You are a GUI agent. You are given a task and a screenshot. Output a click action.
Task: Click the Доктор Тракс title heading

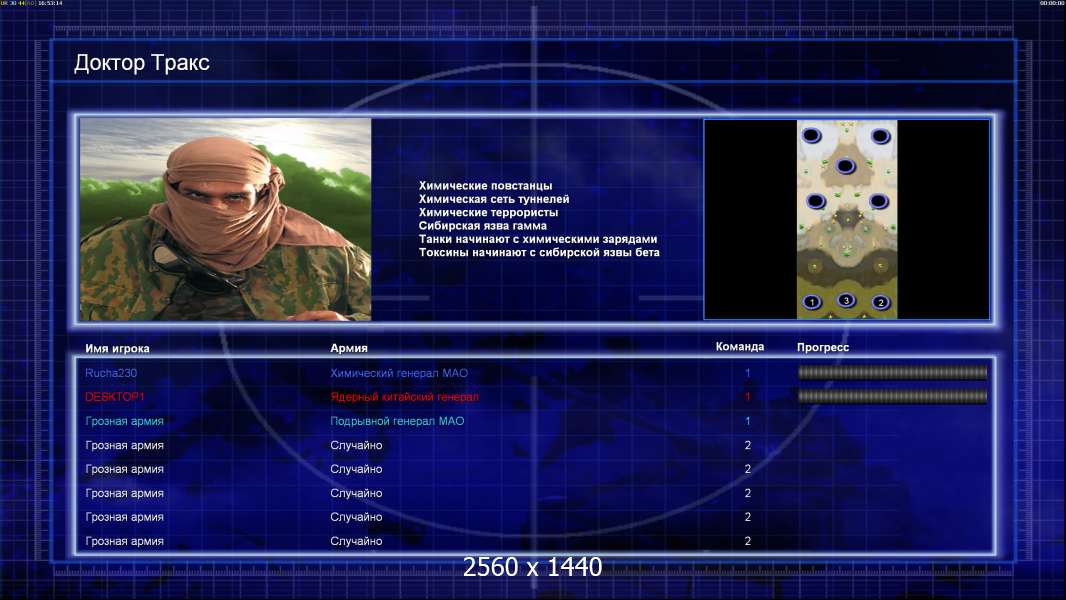point(141,63)
